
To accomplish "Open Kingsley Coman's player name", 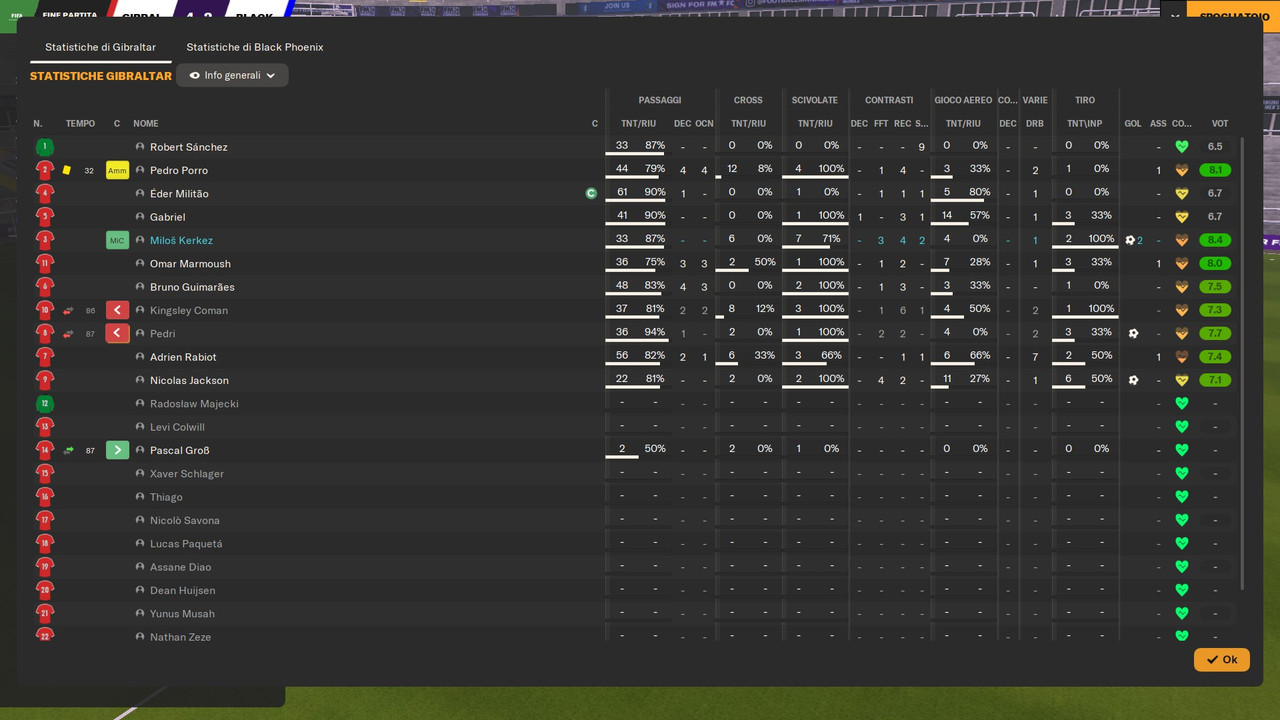I will [x=188, y=310].
